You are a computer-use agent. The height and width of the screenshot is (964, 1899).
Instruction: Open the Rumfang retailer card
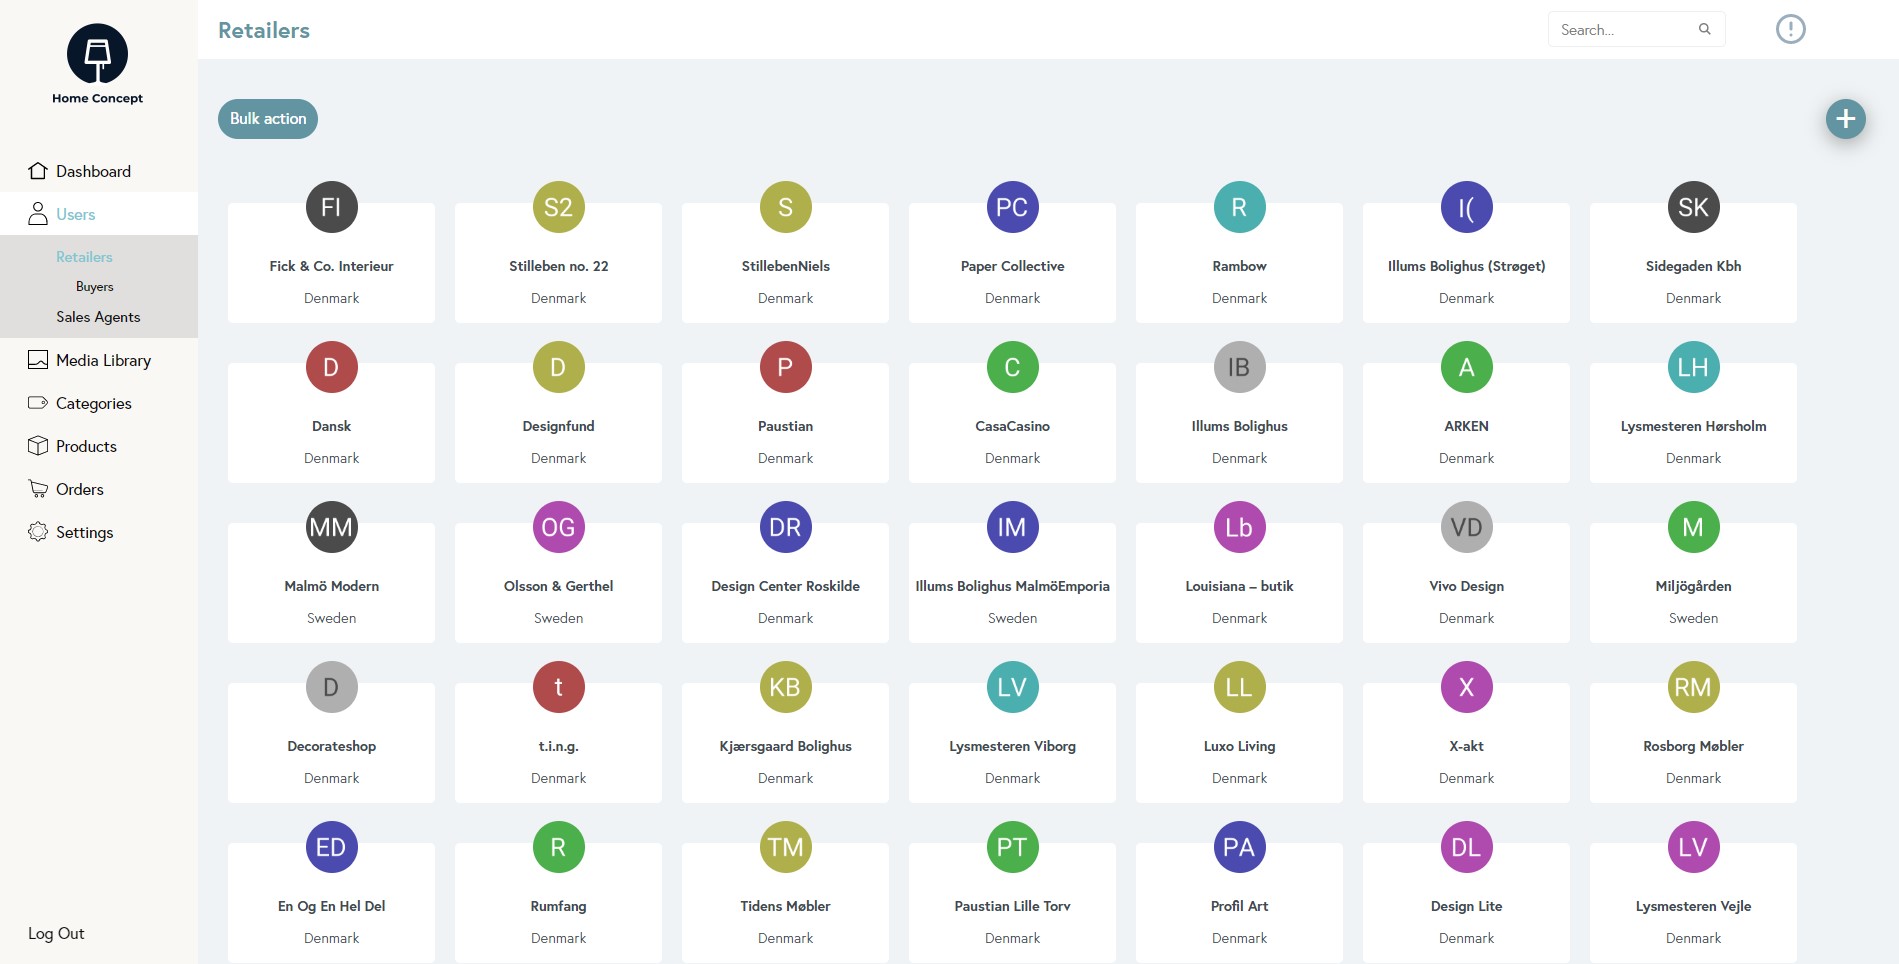[558, 903]
